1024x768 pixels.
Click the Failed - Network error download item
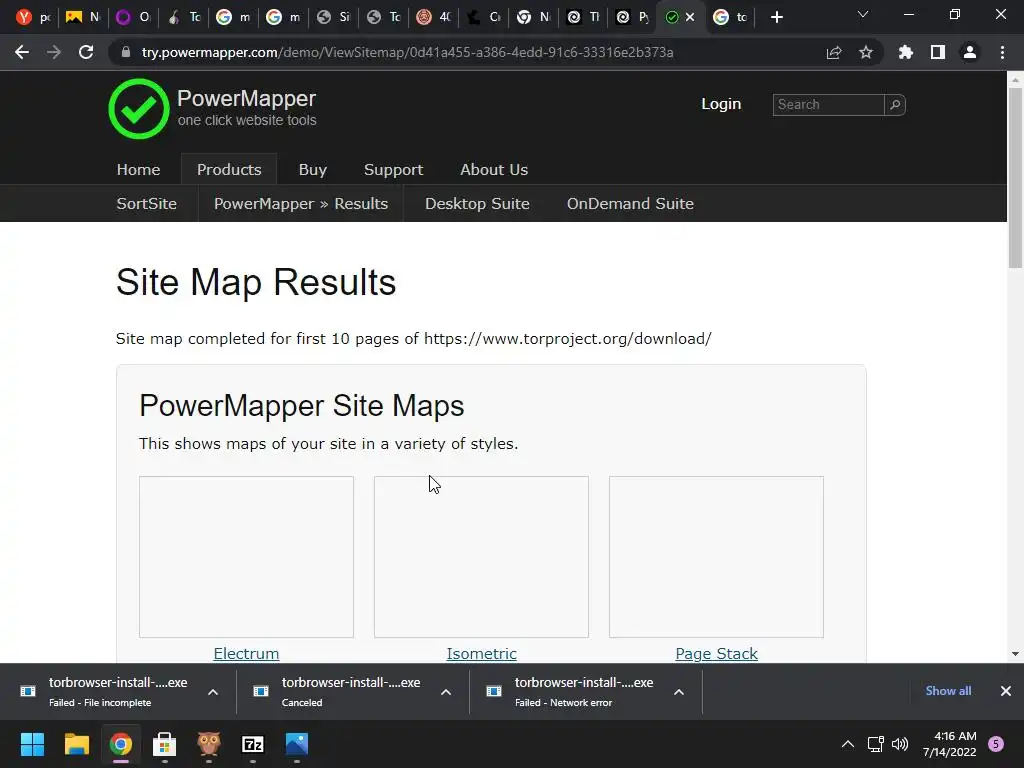pos(584,692)
